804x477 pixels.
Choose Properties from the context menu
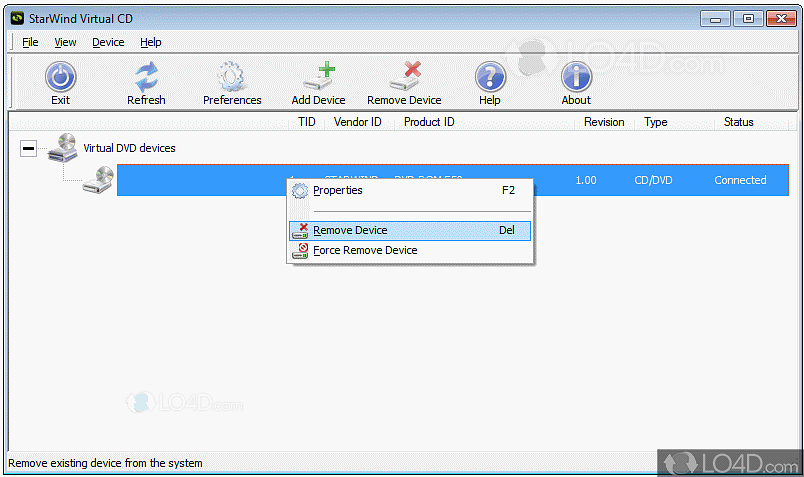pos(410,190)
